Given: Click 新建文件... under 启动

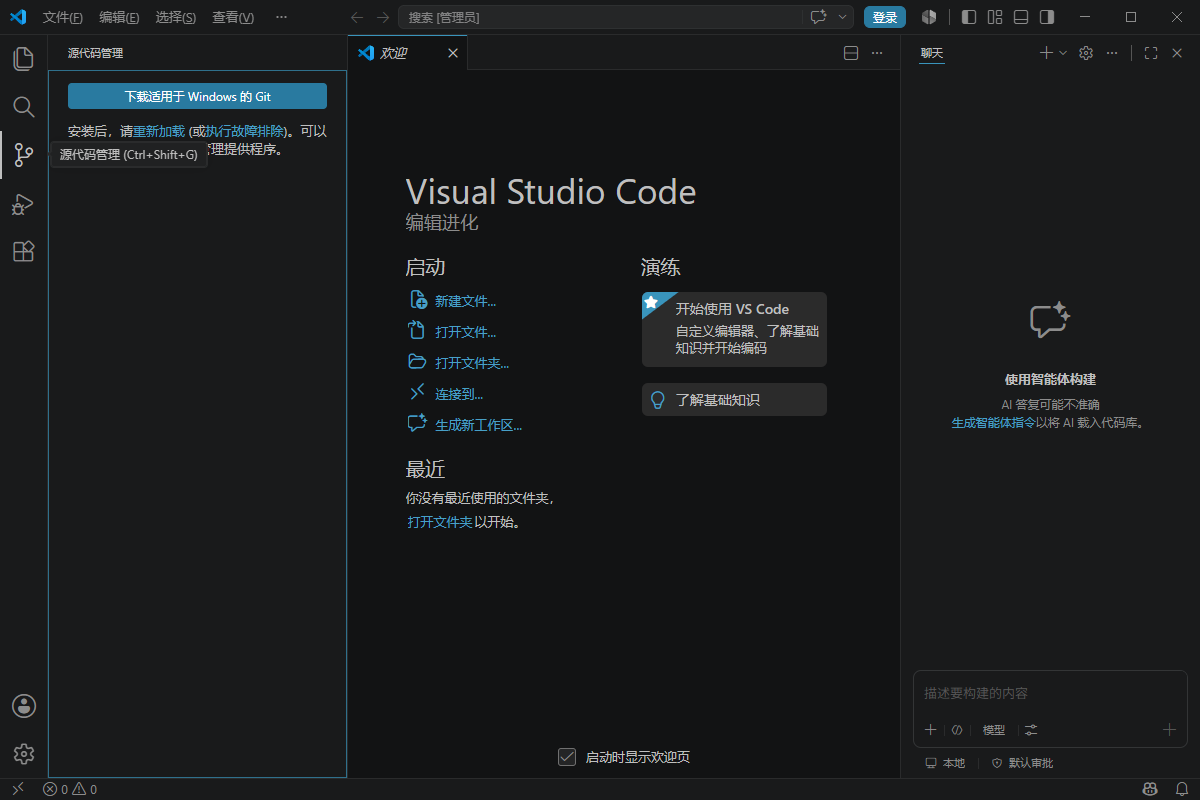Looking at the screenshot, I should pos(453,301).
